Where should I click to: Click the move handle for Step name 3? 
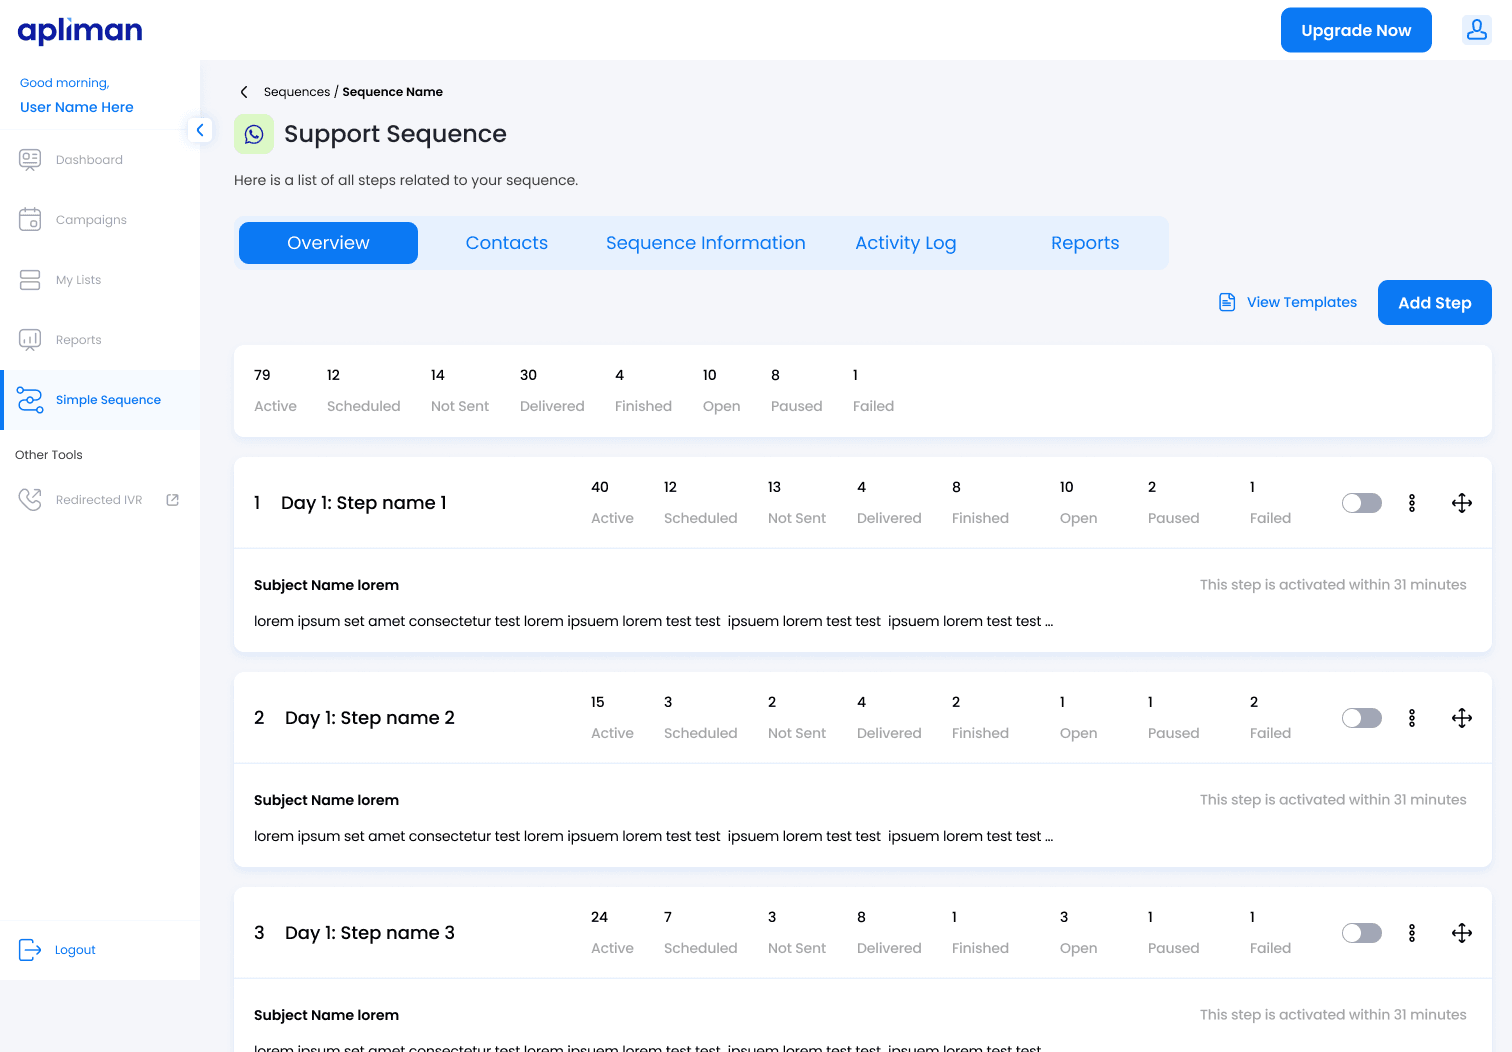[x=1462, y=933]
